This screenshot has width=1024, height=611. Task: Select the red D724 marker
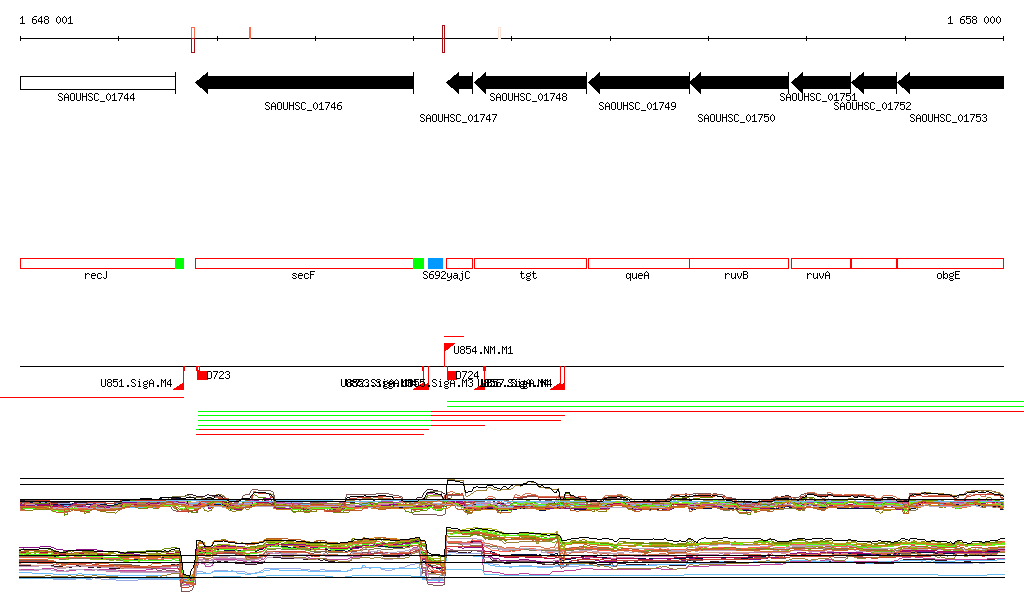452,375
